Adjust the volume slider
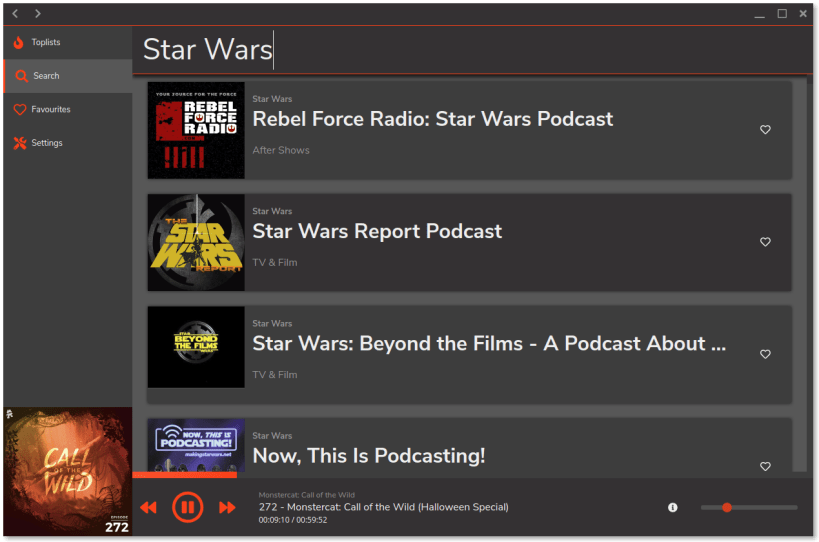The image size is (819, 542). [x=749, y=508]
